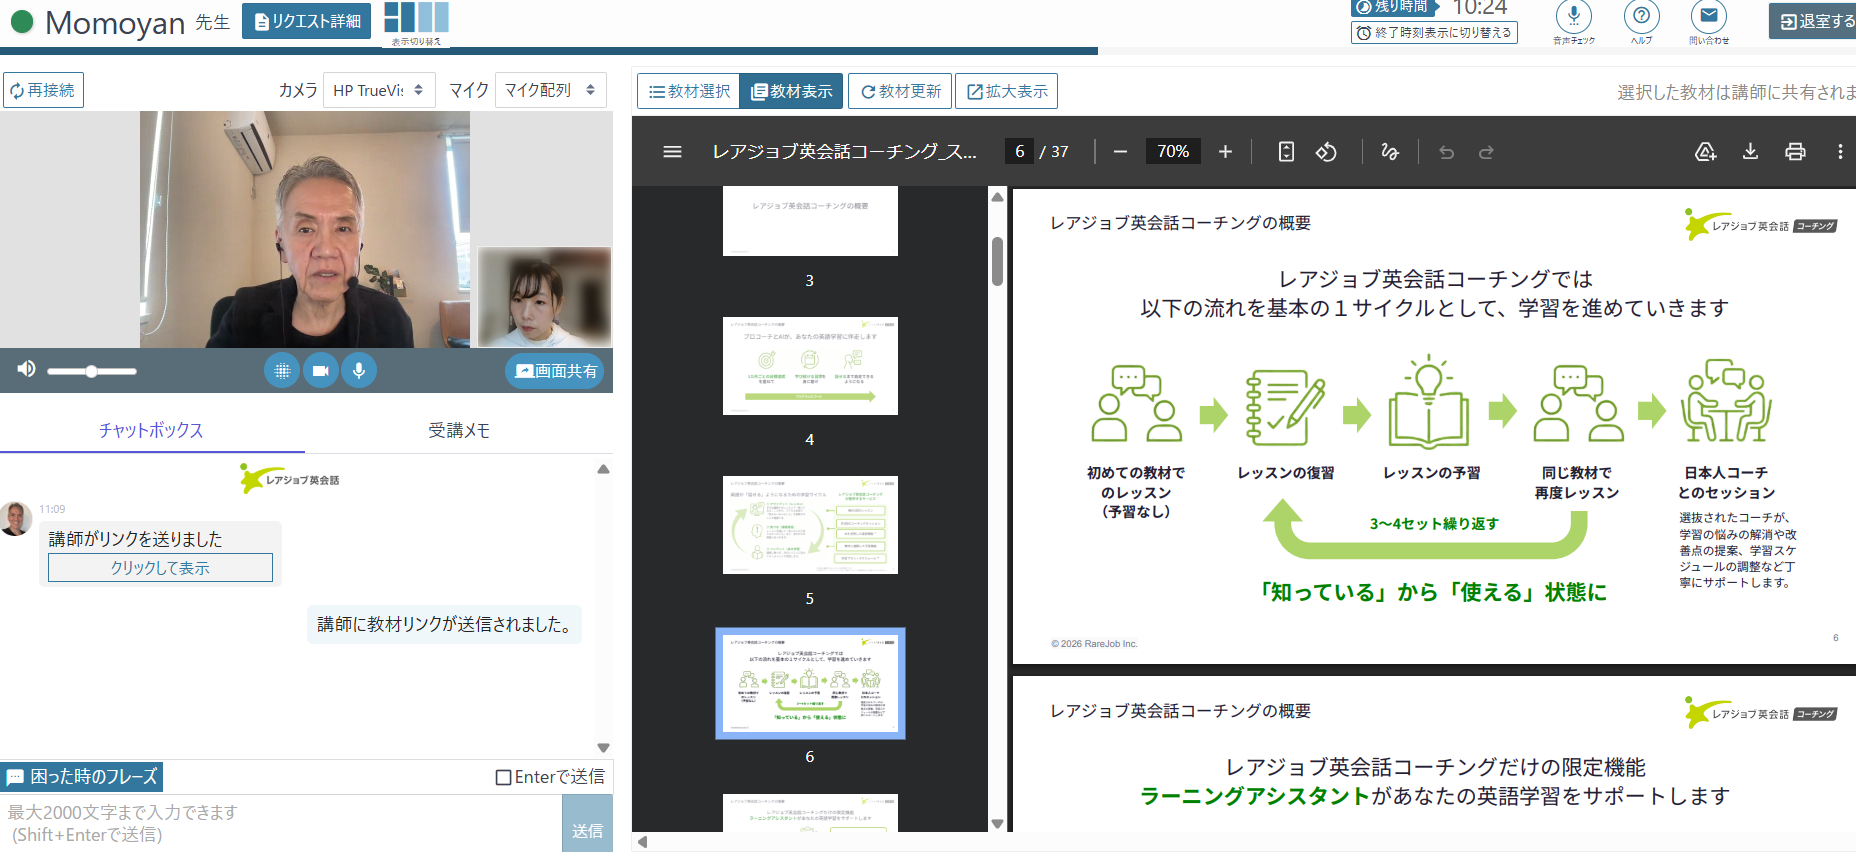Screen dimensions: 1856x852
Task: Save the PDF to Google Drive
Action: point(1705,152)
